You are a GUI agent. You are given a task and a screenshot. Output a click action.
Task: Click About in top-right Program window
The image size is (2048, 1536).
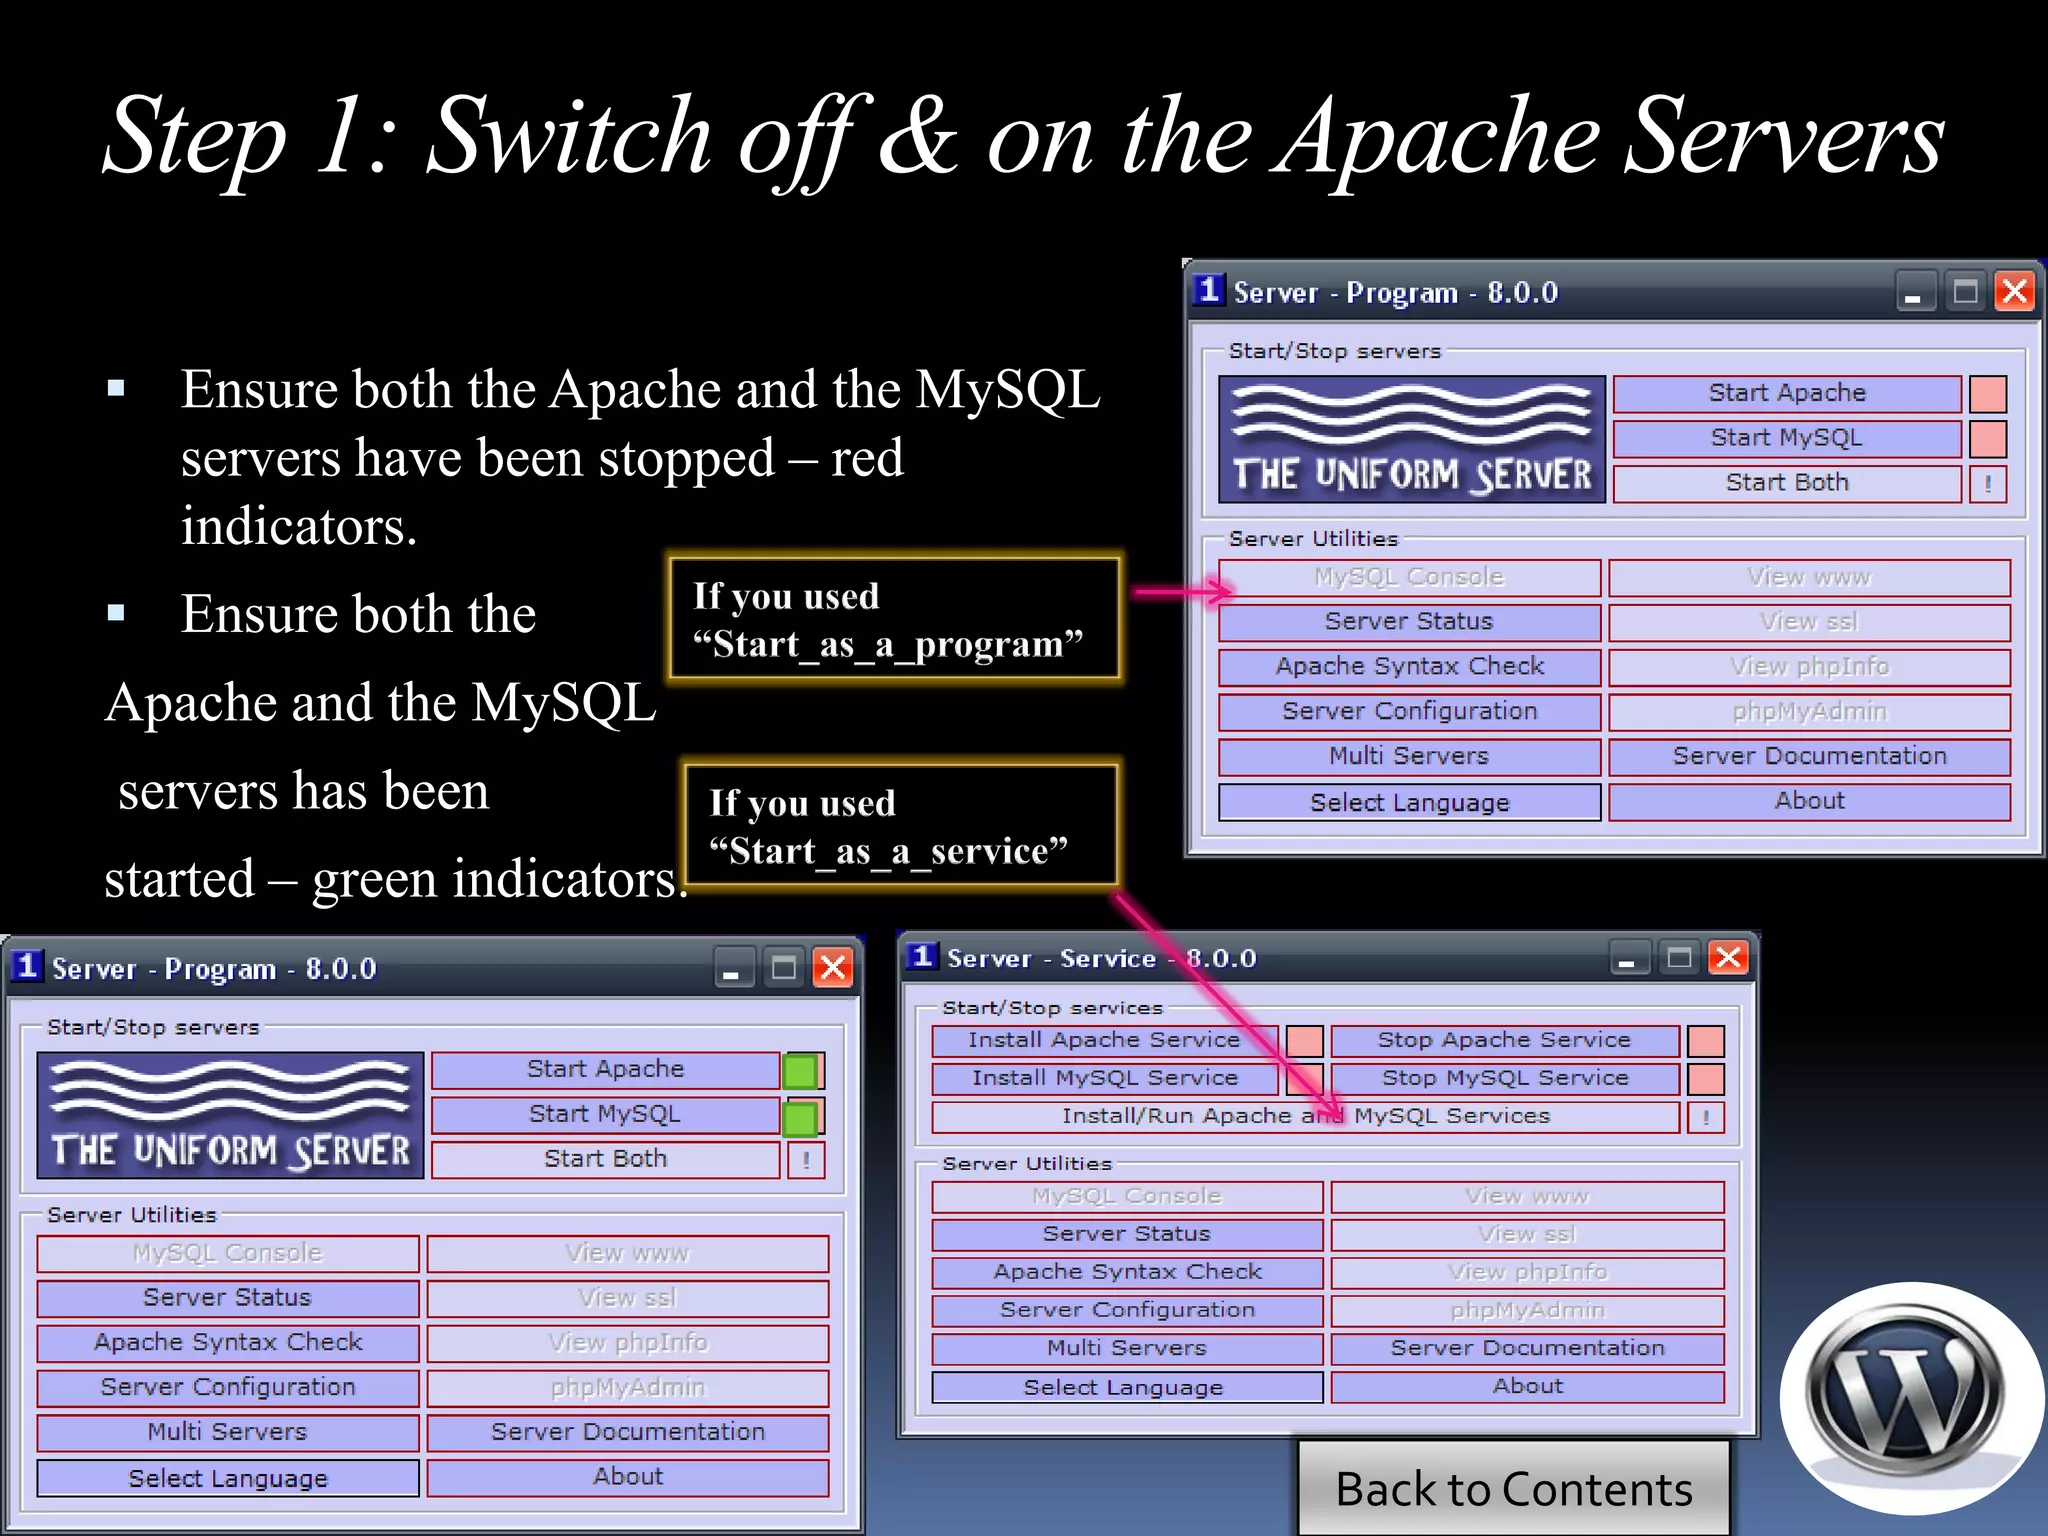(1809, 802)
